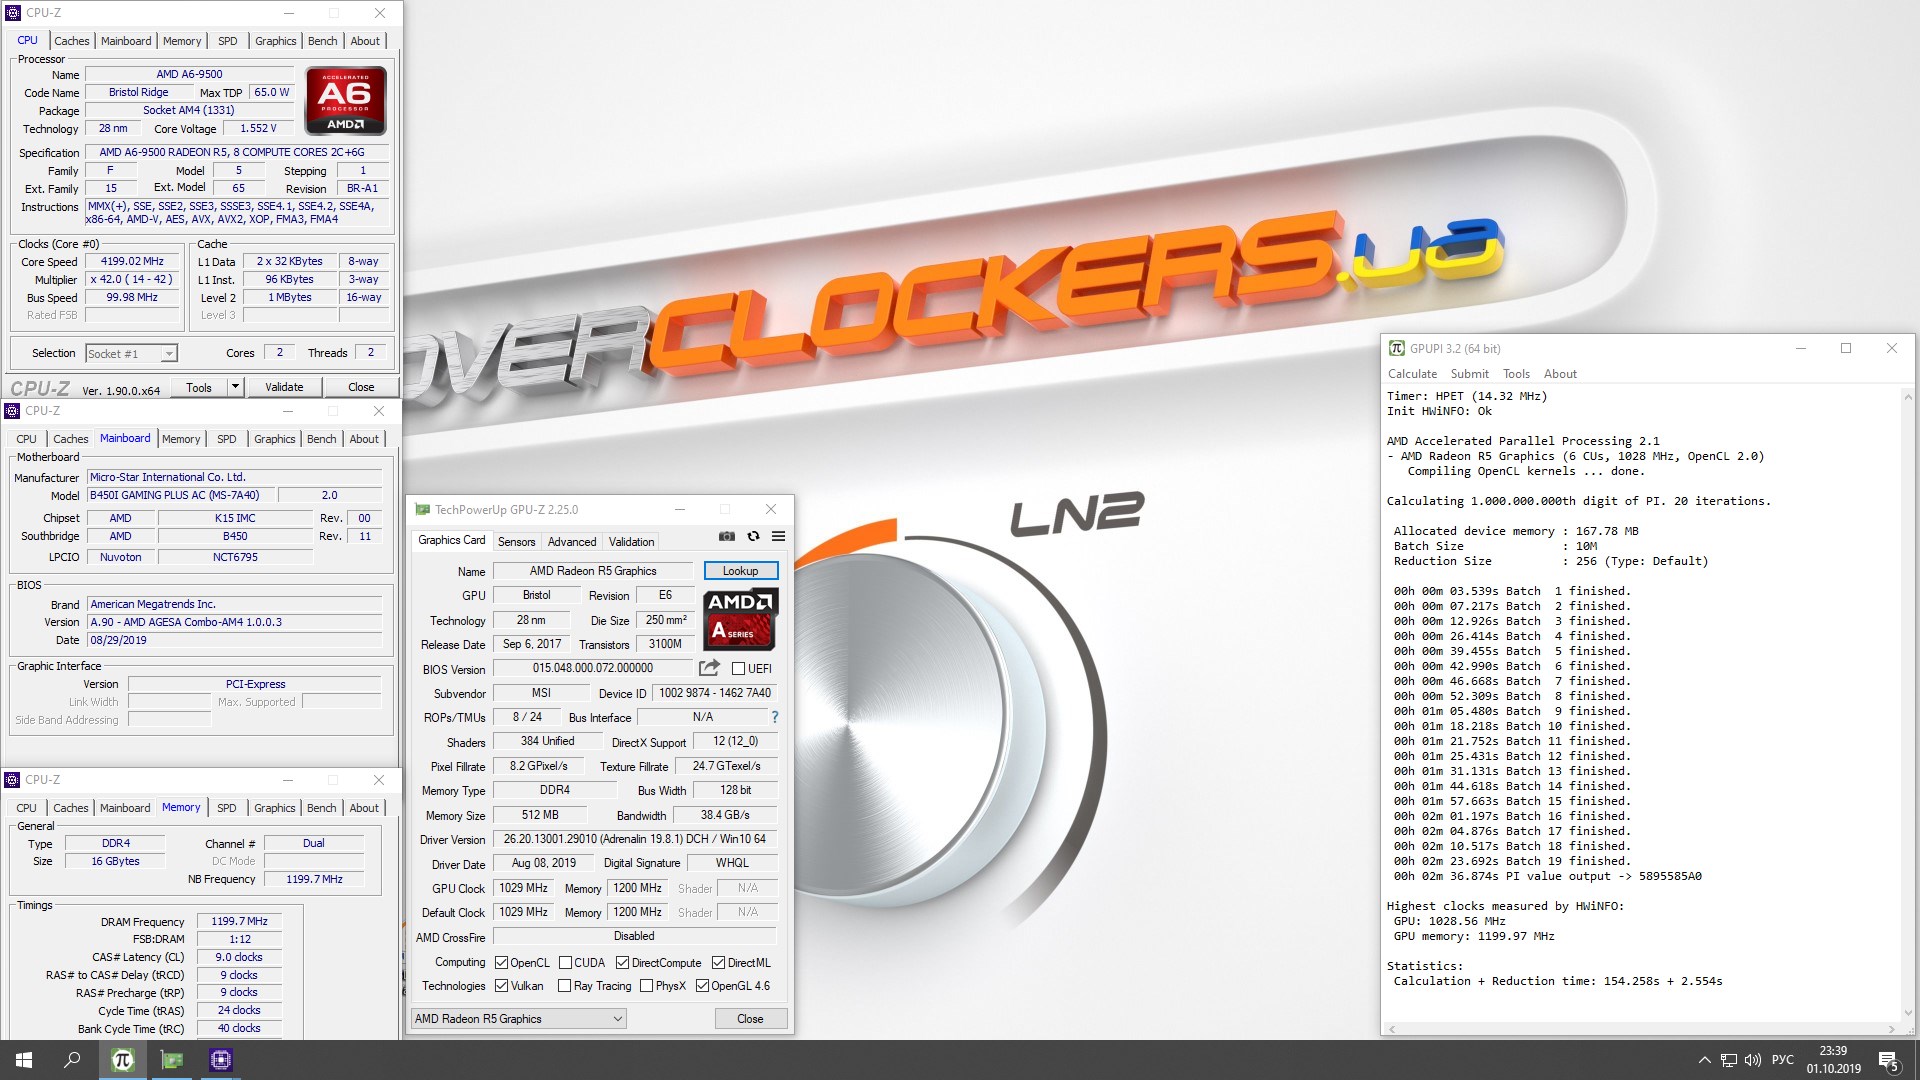Screen dimensions: 1920x1080
Task: Open GPUPI About menu
Action: 1560,374
